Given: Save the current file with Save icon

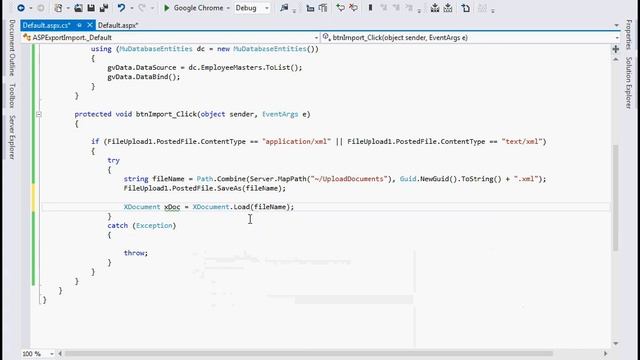Looking at the screenshot, I should [91, 8].
